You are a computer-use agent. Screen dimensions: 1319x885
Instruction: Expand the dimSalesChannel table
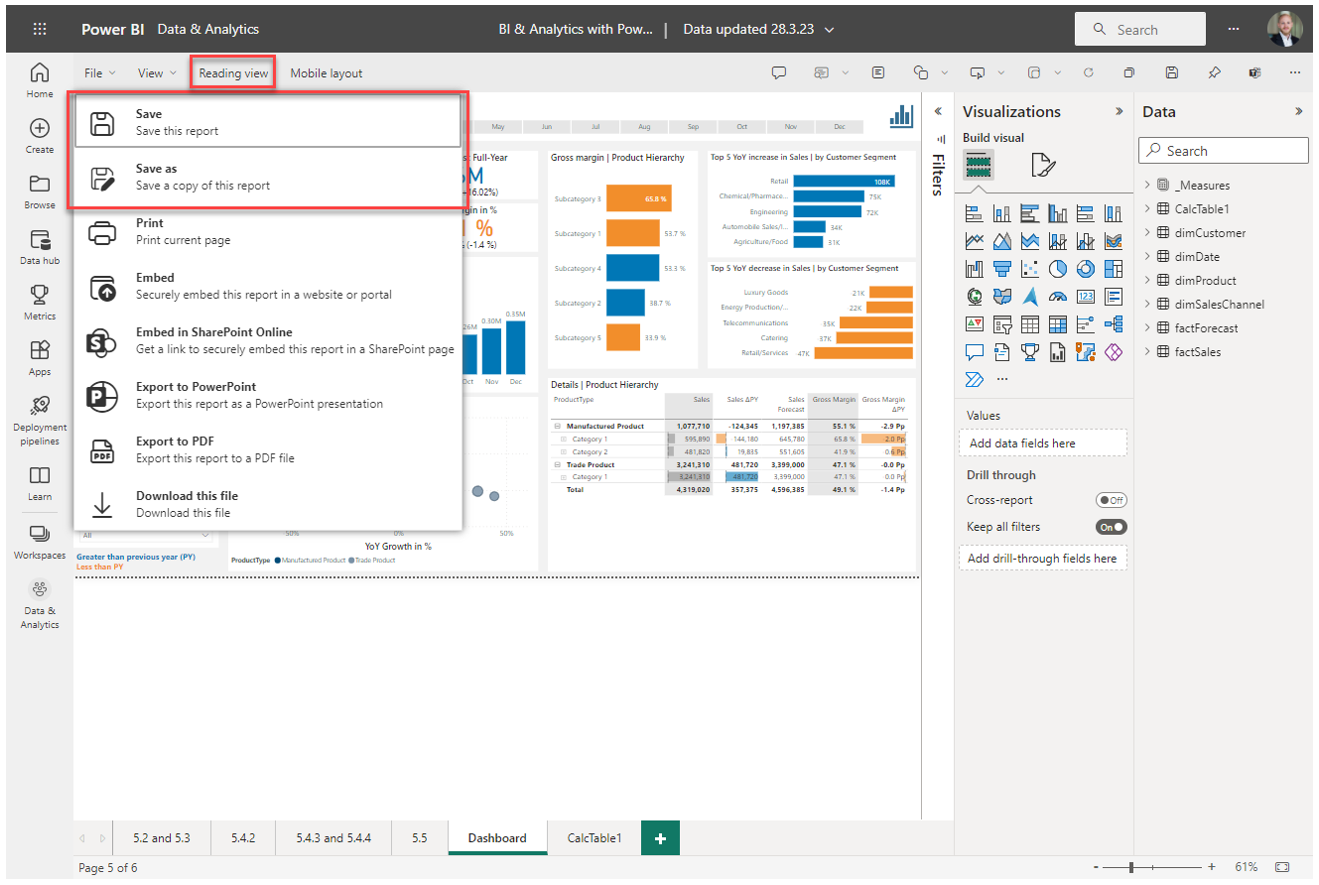click(x=1147, y=304)
